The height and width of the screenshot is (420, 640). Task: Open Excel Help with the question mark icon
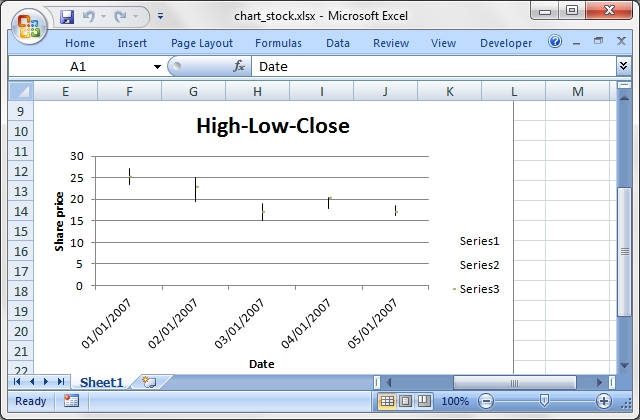(555, 41)
